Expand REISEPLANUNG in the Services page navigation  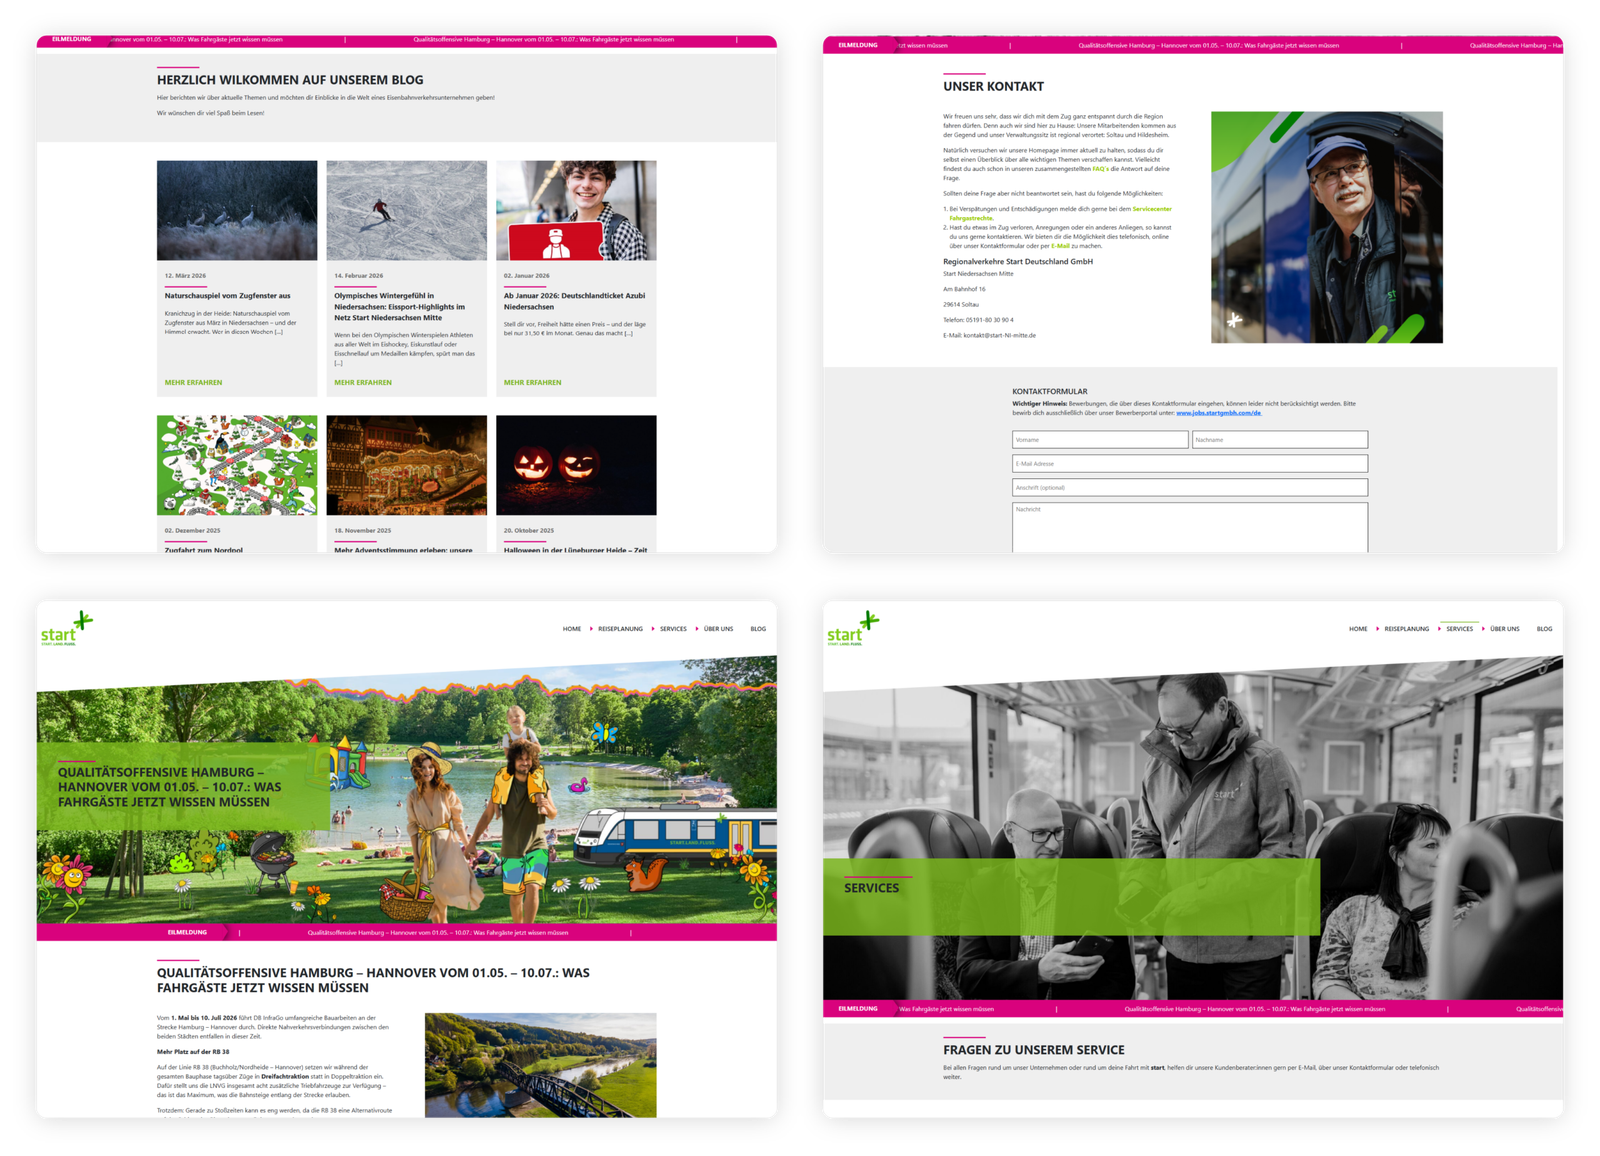[1406, 629]
